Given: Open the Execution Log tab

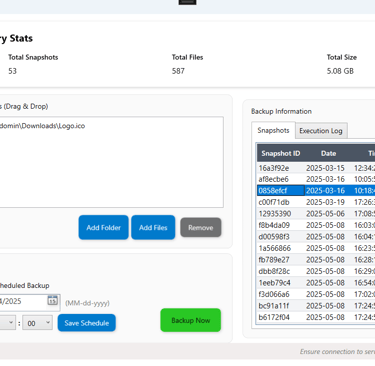Looking at the screenshot, I should tap(321, 131).
